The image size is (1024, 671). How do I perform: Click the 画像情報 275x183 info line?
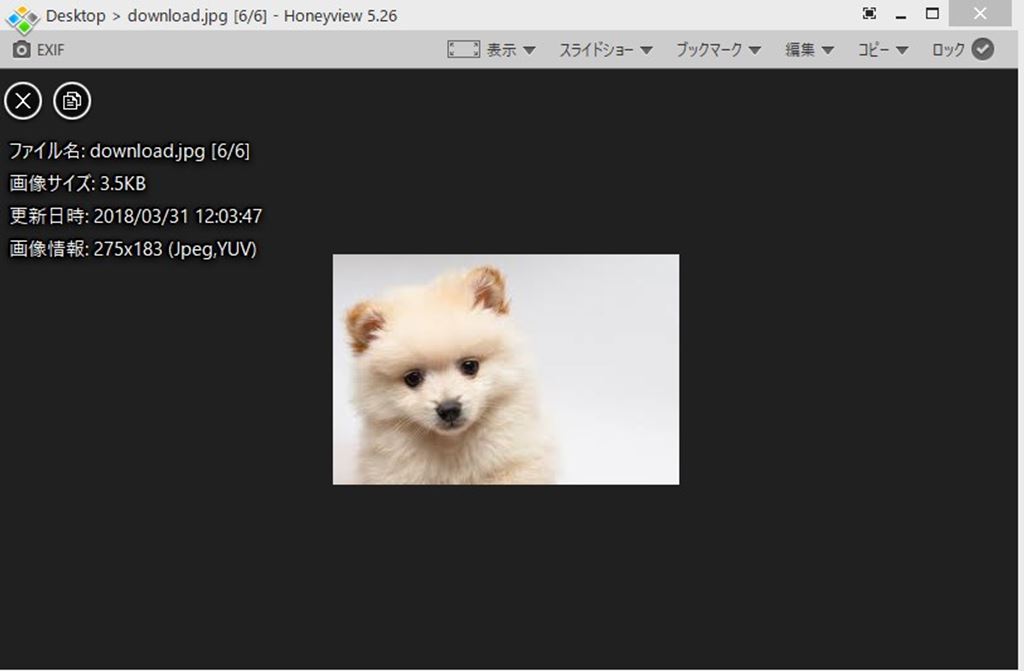[x=133, y=249]
